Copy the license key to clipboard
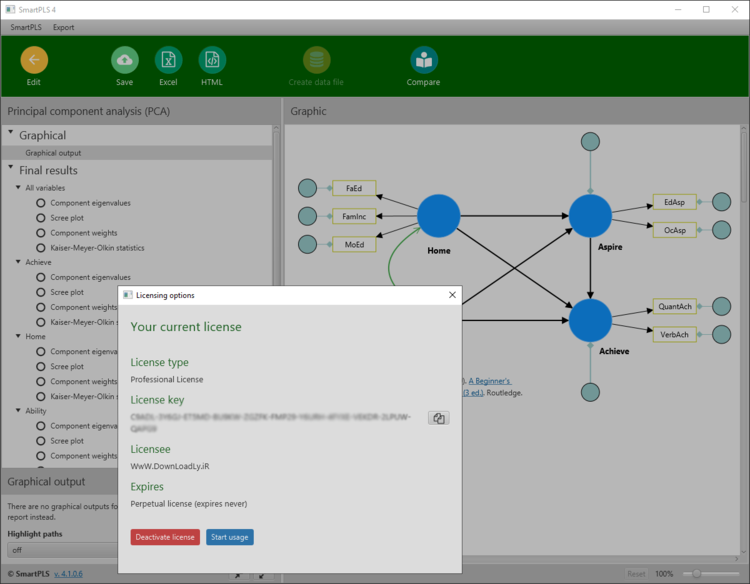The height and width of the screenshot is (584, 750). point(438,418)
